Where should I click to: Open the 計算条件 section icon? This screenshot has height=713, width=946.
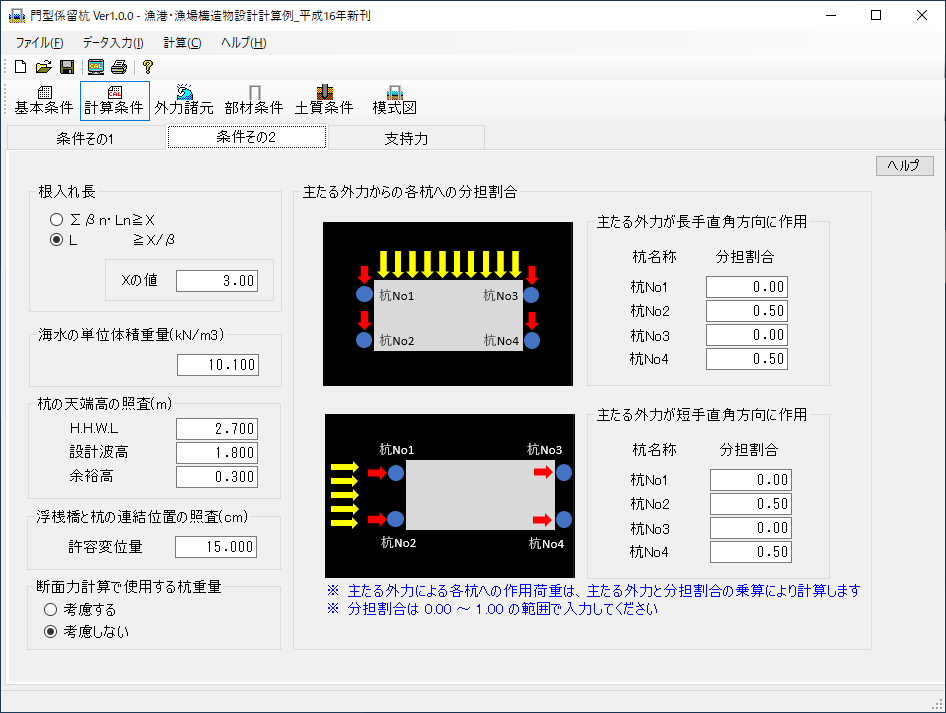115,101
